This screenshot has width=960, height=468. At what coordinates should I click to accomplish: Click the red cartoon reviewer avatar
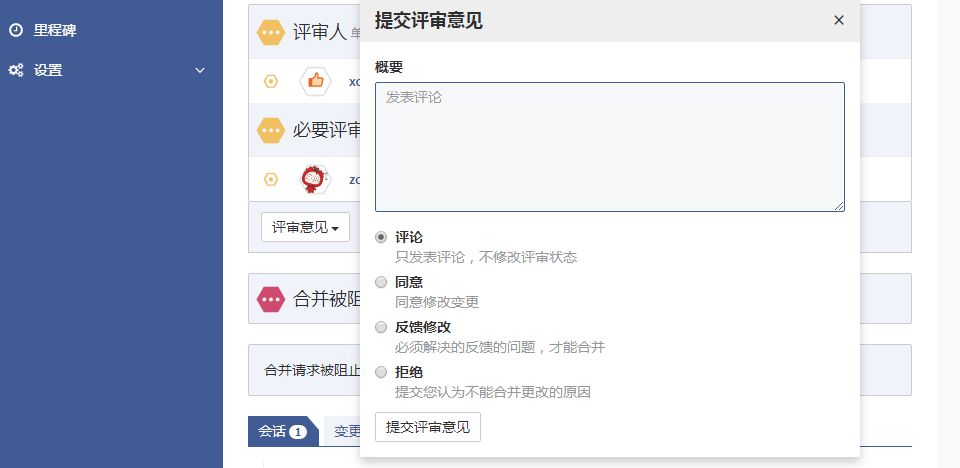315,179
